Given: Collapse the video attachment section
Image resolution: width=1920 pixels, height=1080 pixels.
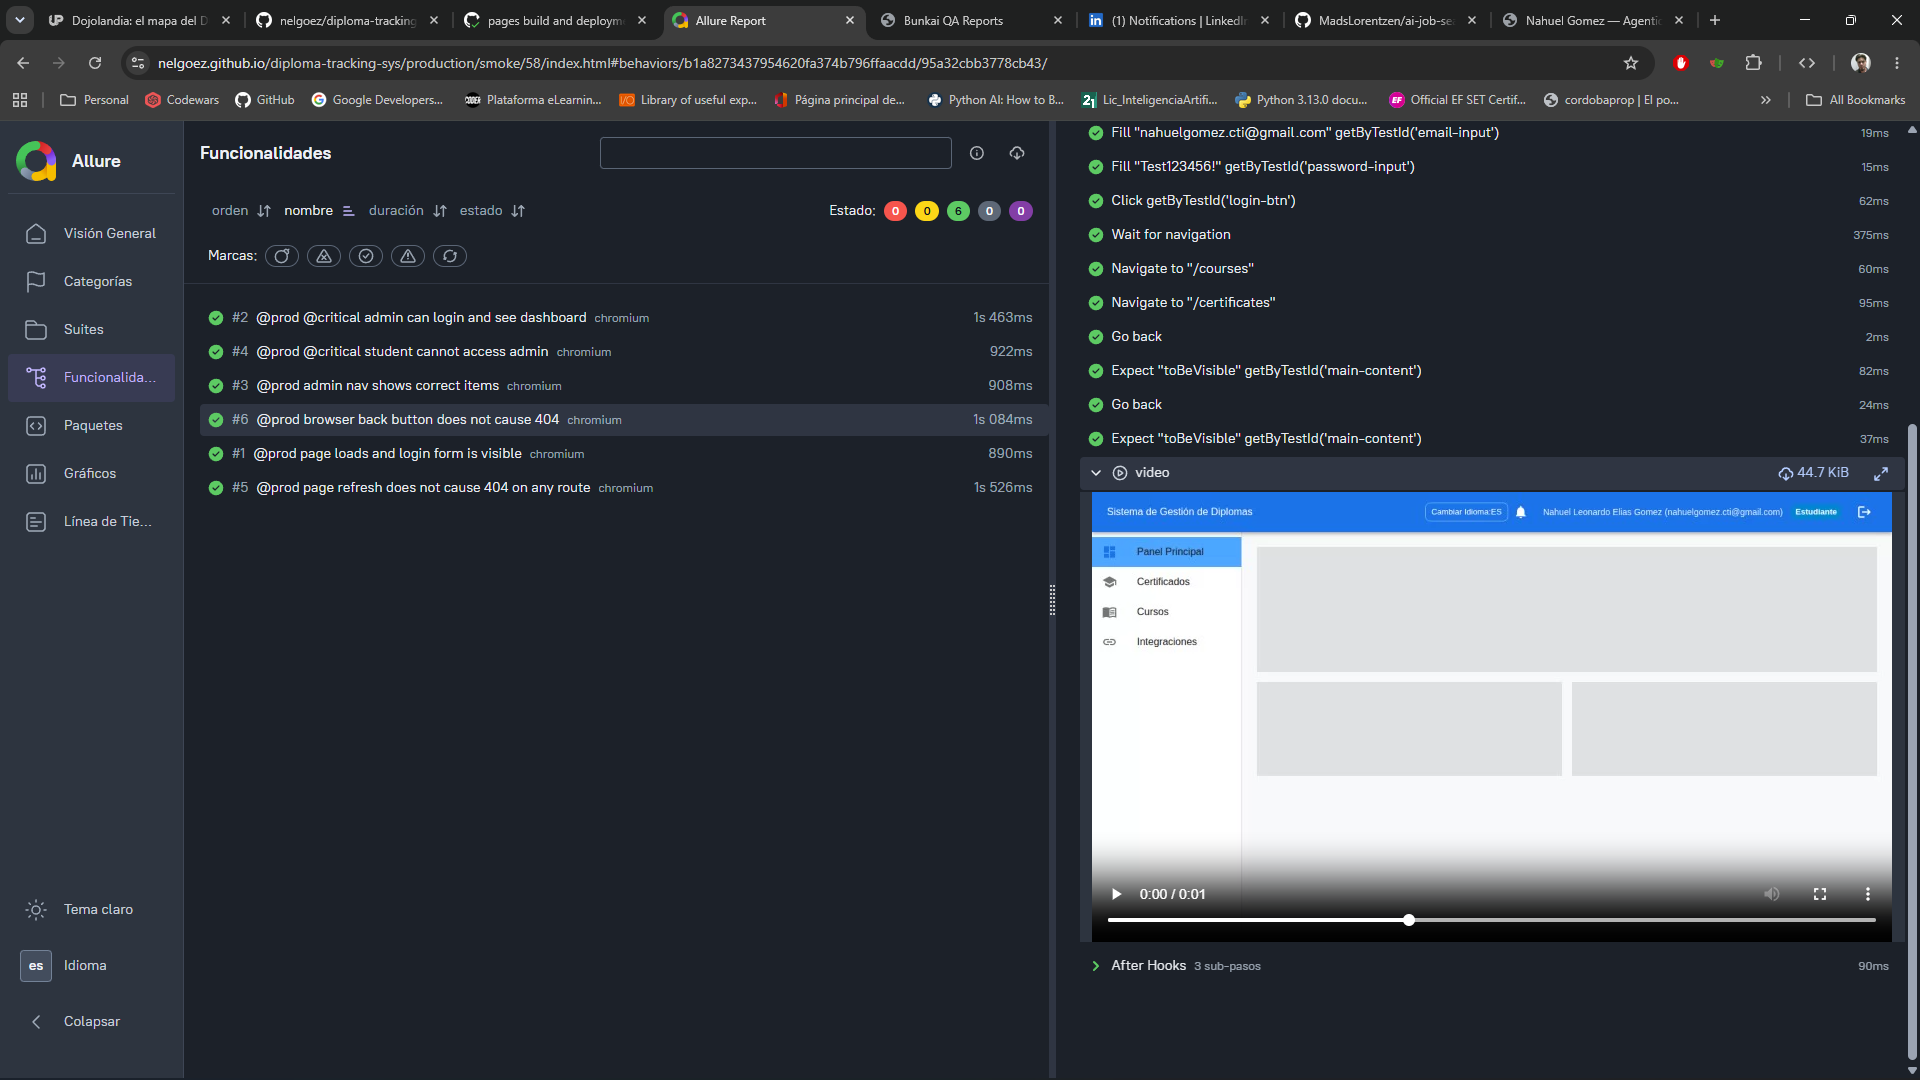Looking at the screenshot, I should (x=1095, y=473).
